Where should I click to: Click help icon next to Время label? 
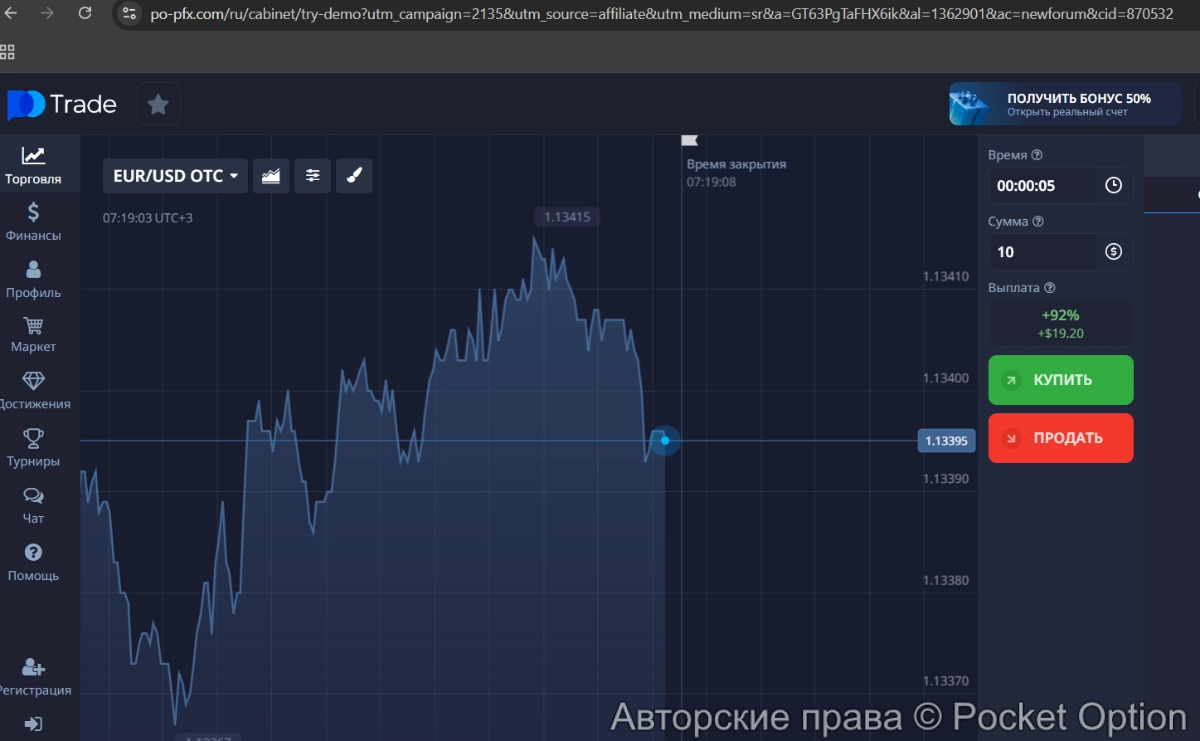(1037, 155)
